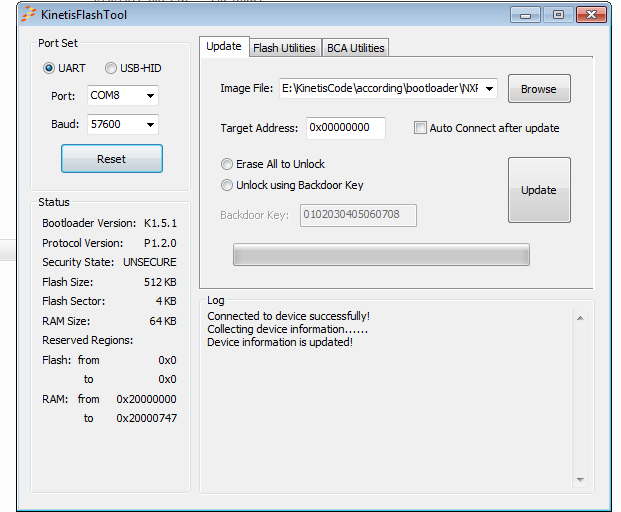Switch to the BCA Utilities tab
Viewport: 621px width, 512px height.
pos(356,48)
